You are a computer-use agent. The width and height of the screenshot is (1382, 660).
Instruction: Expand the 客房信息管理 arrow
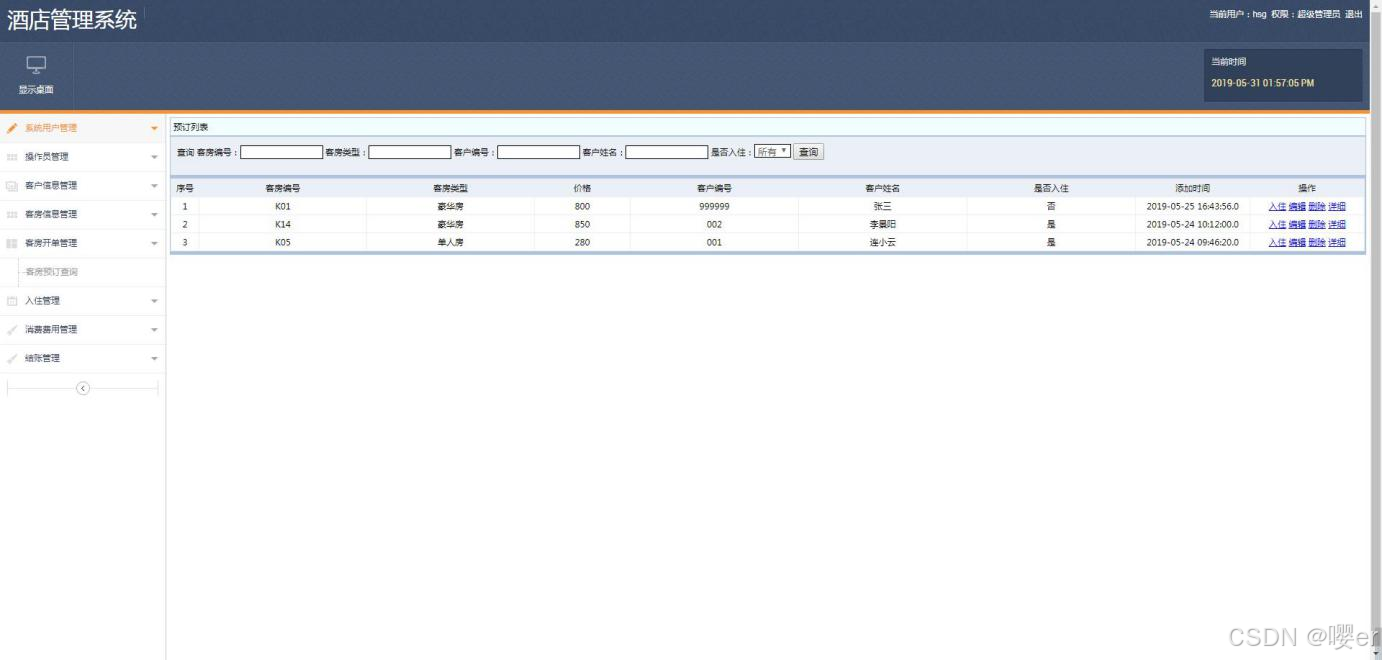click(154, 215)
